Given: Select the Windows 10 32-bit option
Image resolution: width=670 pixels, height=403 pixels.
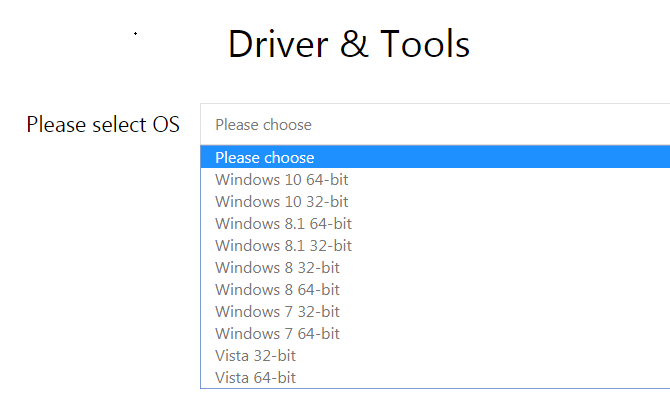Looking at the screenshot, I should tap(282, 202).
